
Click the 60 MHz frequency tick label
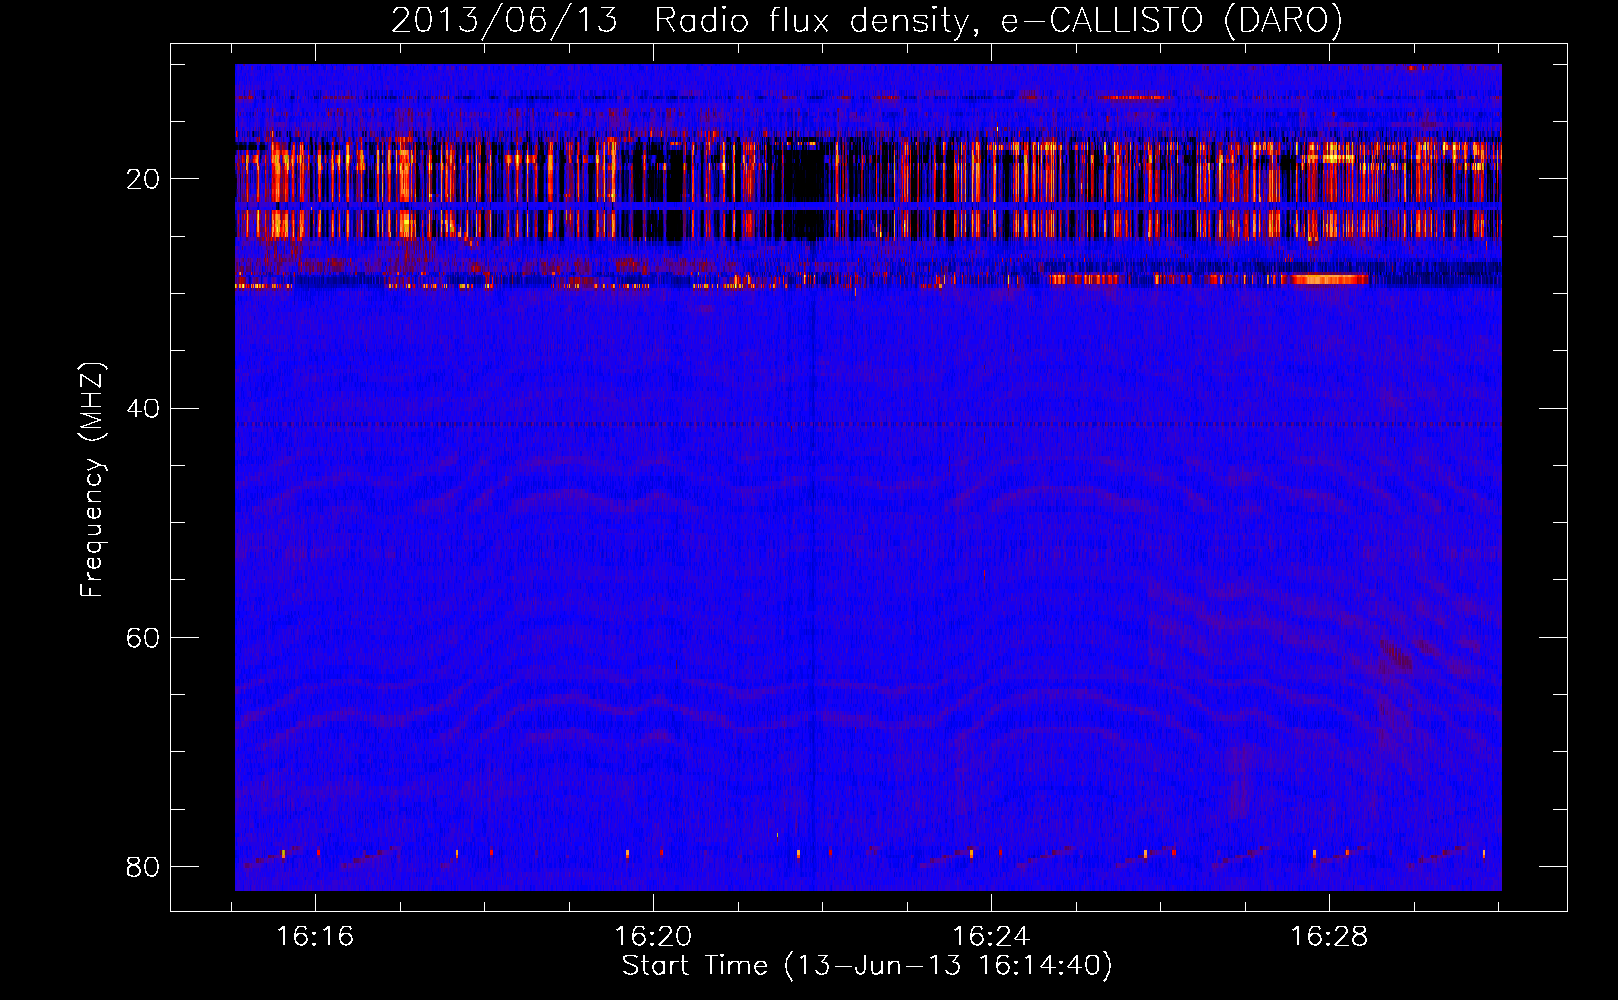pos(143,638)
